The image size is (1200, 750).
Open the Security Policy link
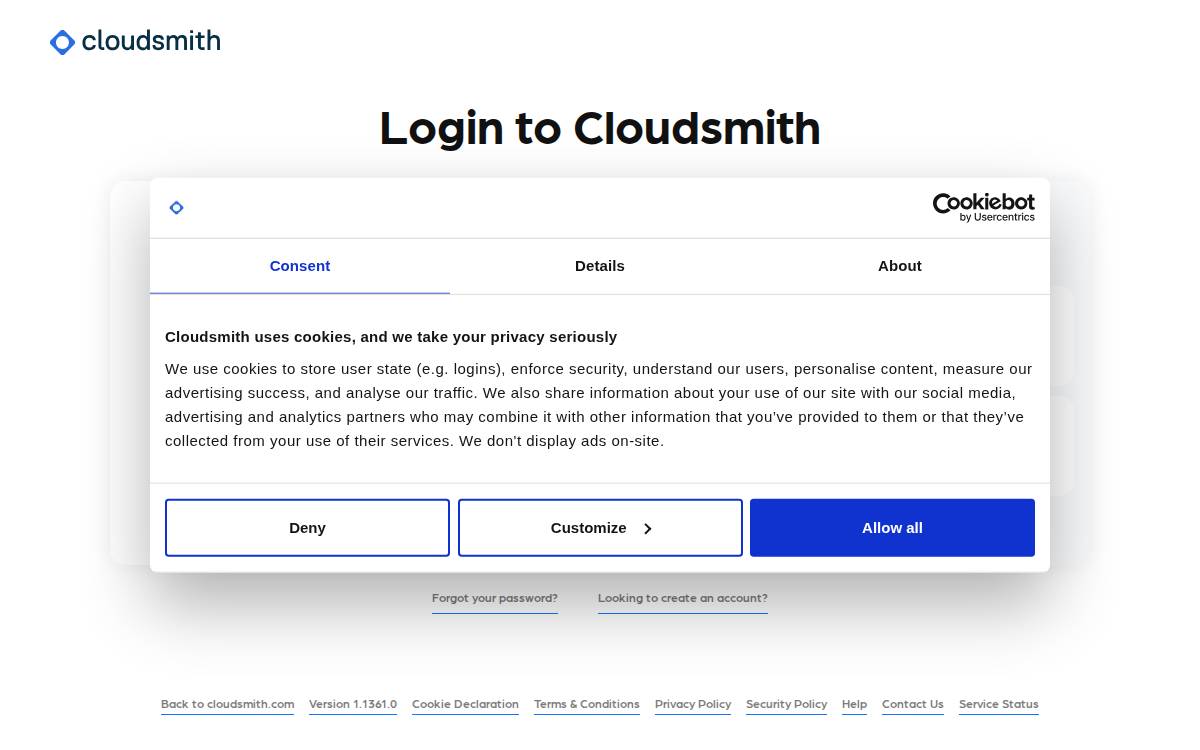787,704
